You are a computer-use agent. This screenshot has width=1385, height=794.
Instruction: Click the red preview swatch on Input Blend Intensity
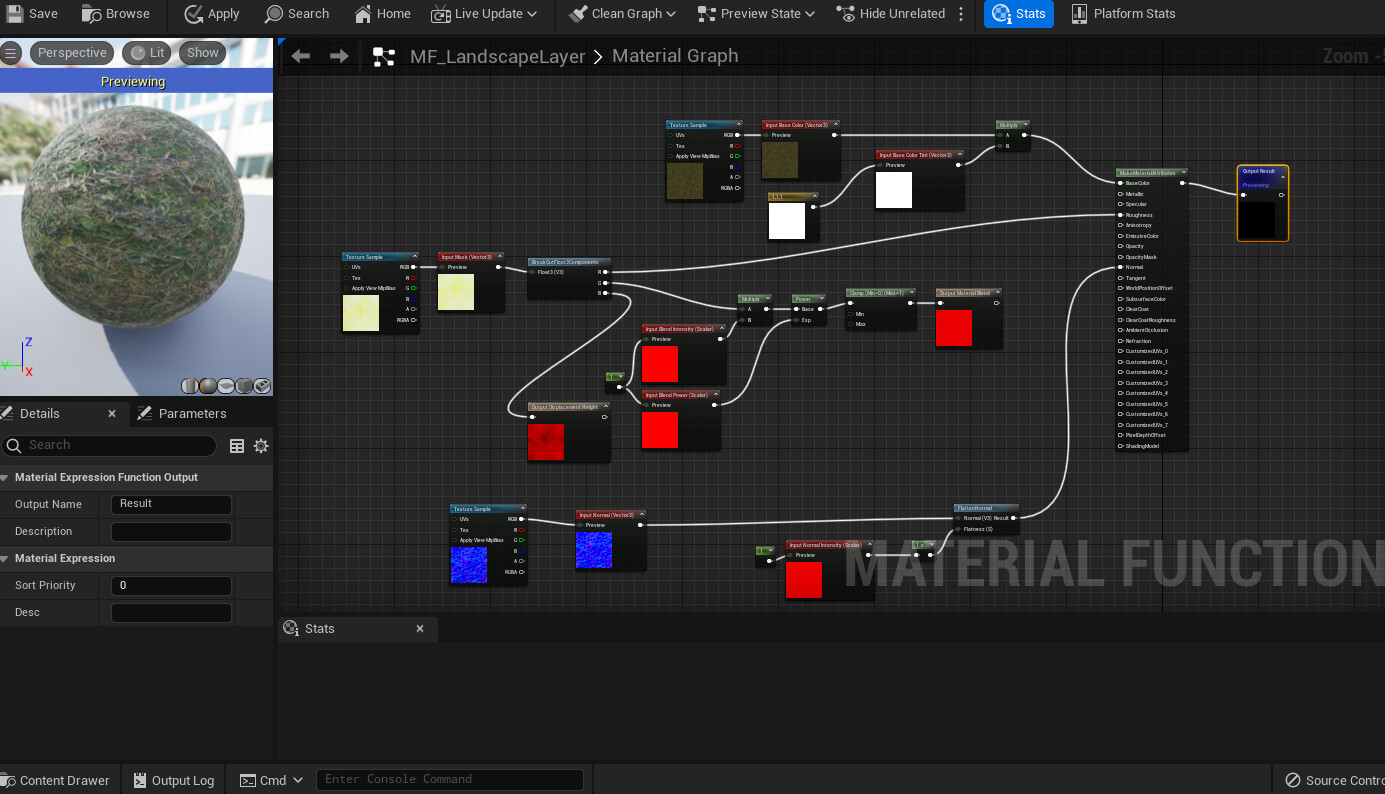pyautogui.click(x=660, y=365)
